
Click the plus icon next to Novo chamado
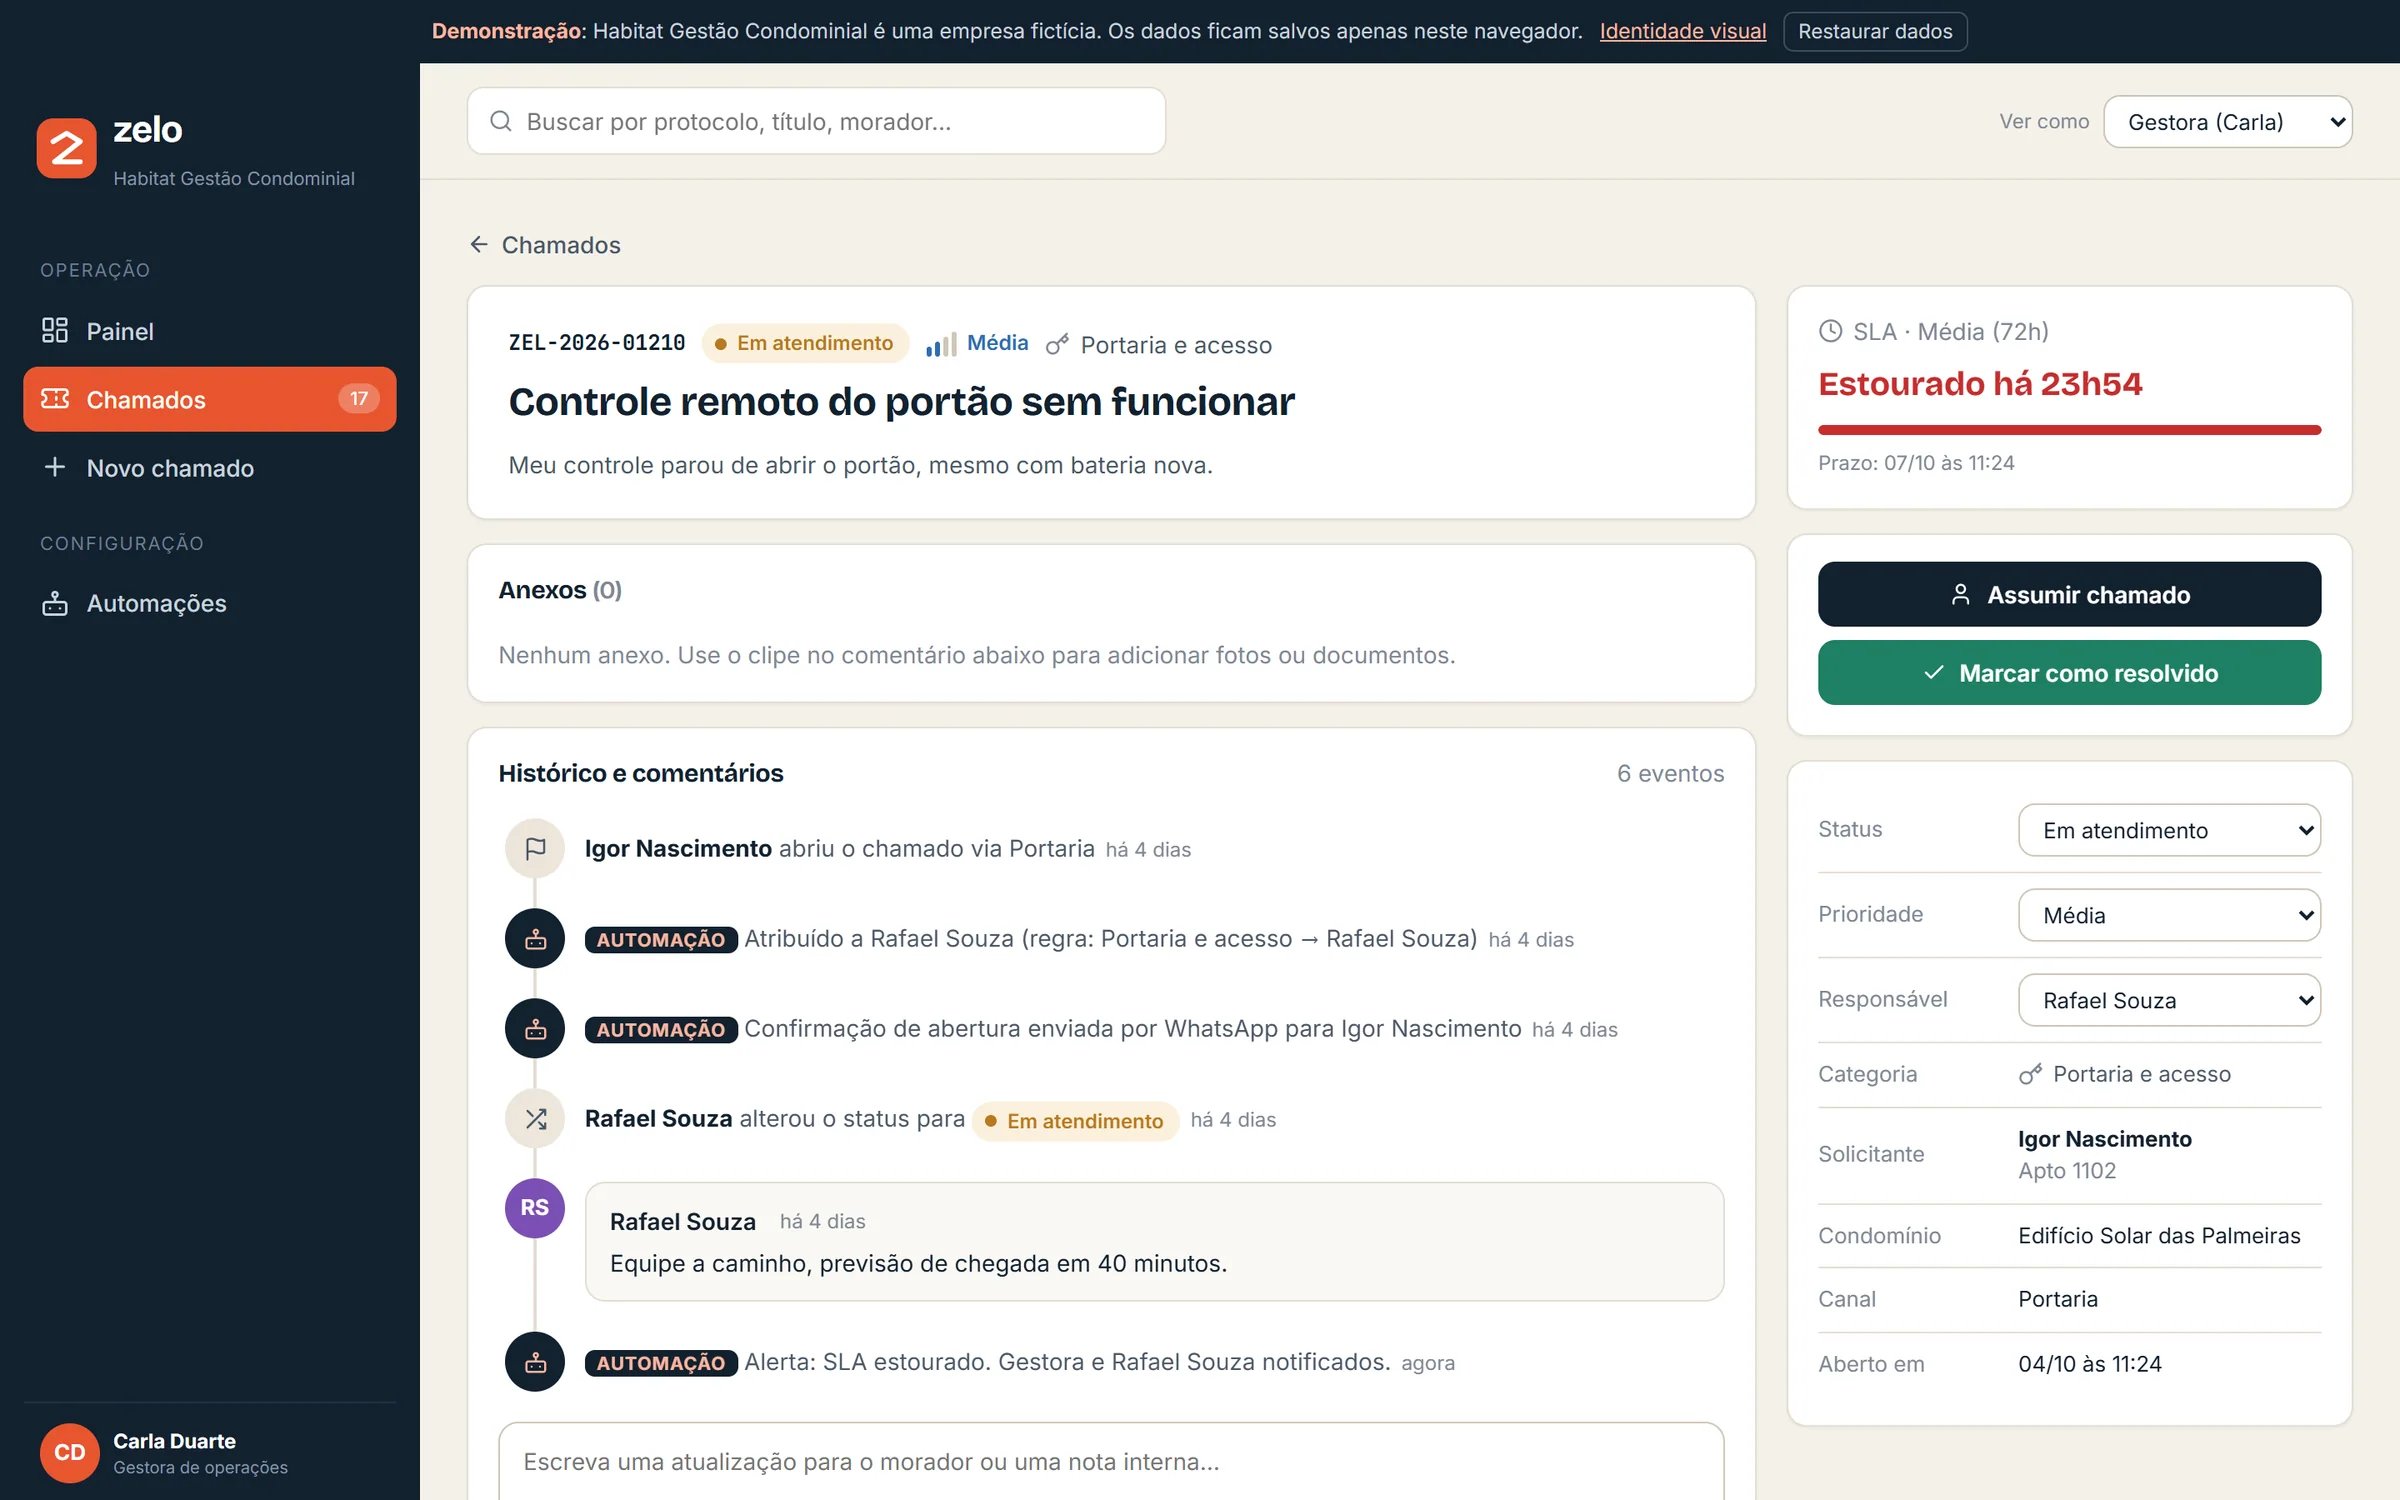[55, 467]
